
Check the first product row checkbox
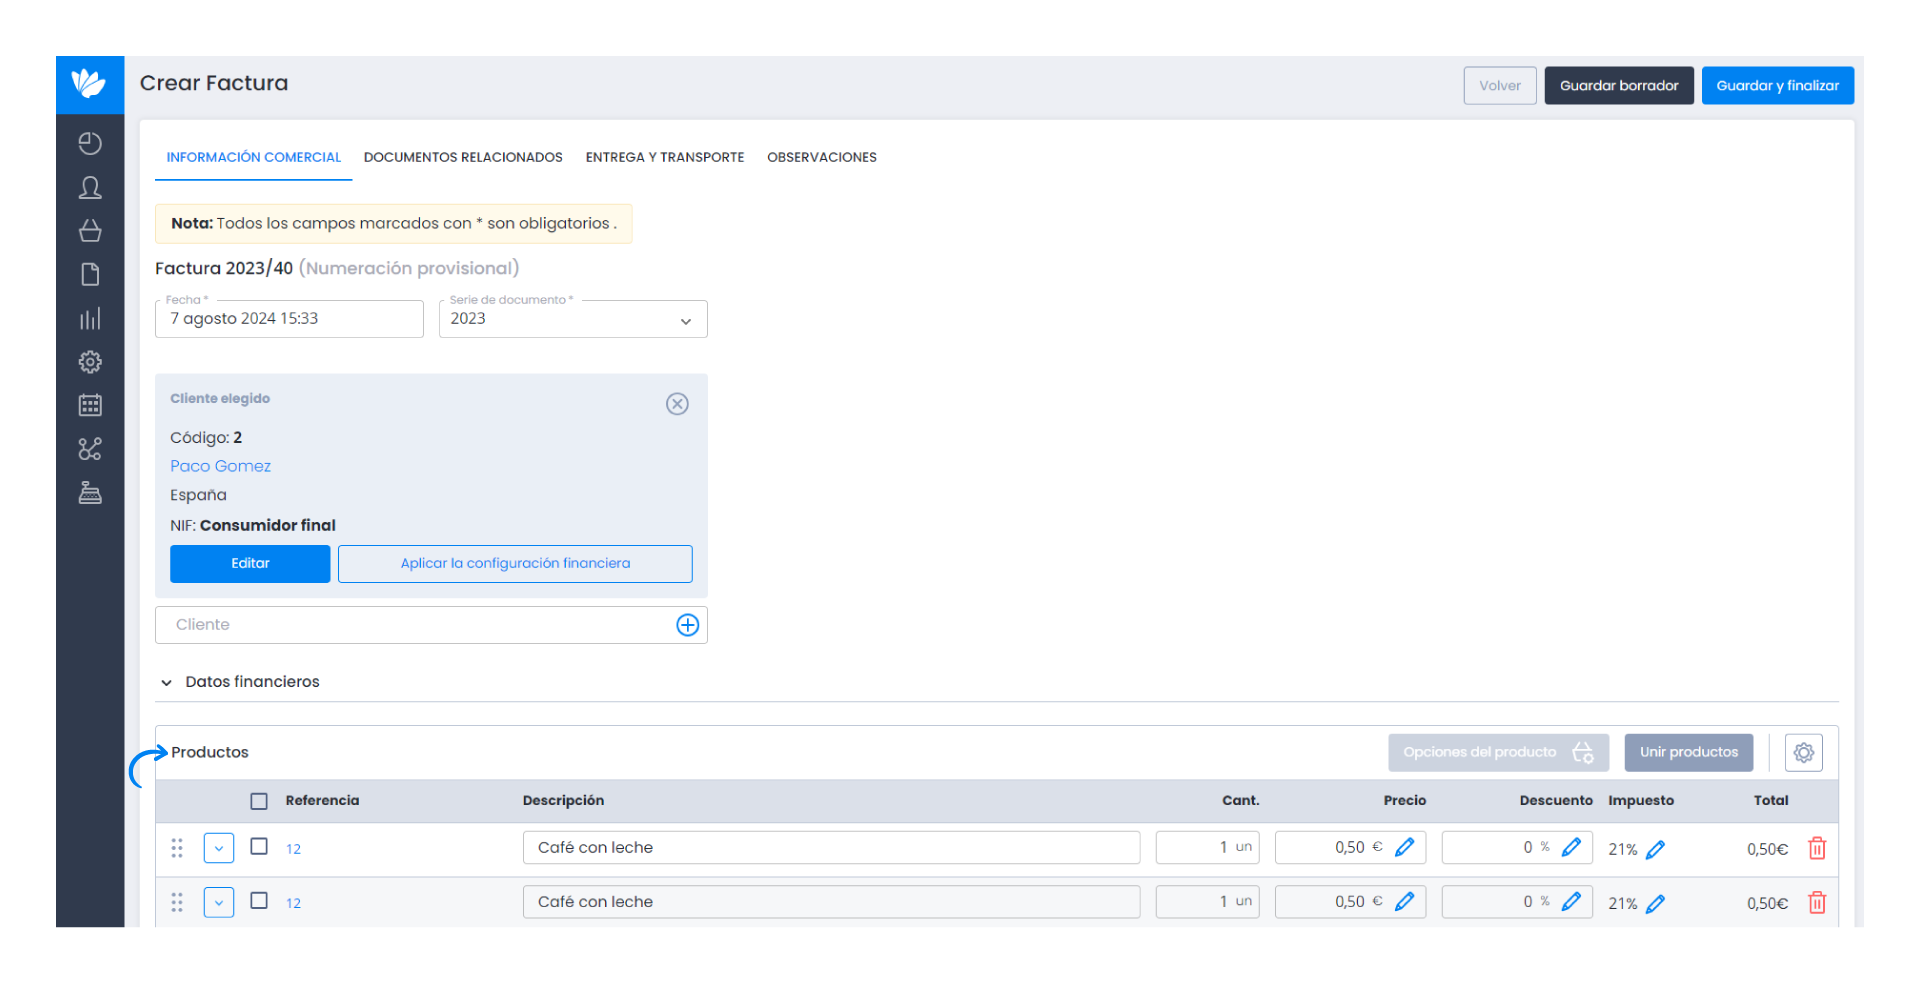(259, 846)
